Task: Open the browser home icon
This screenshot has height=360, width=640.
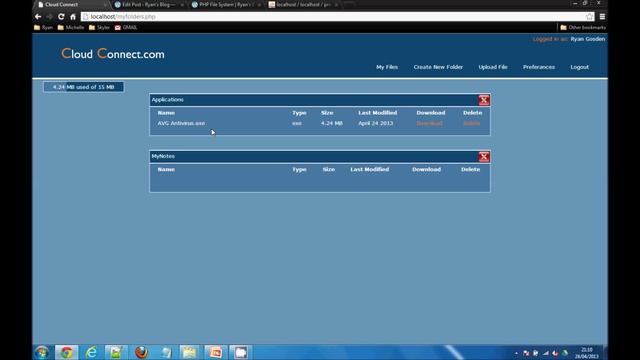Action: (73, 17)
